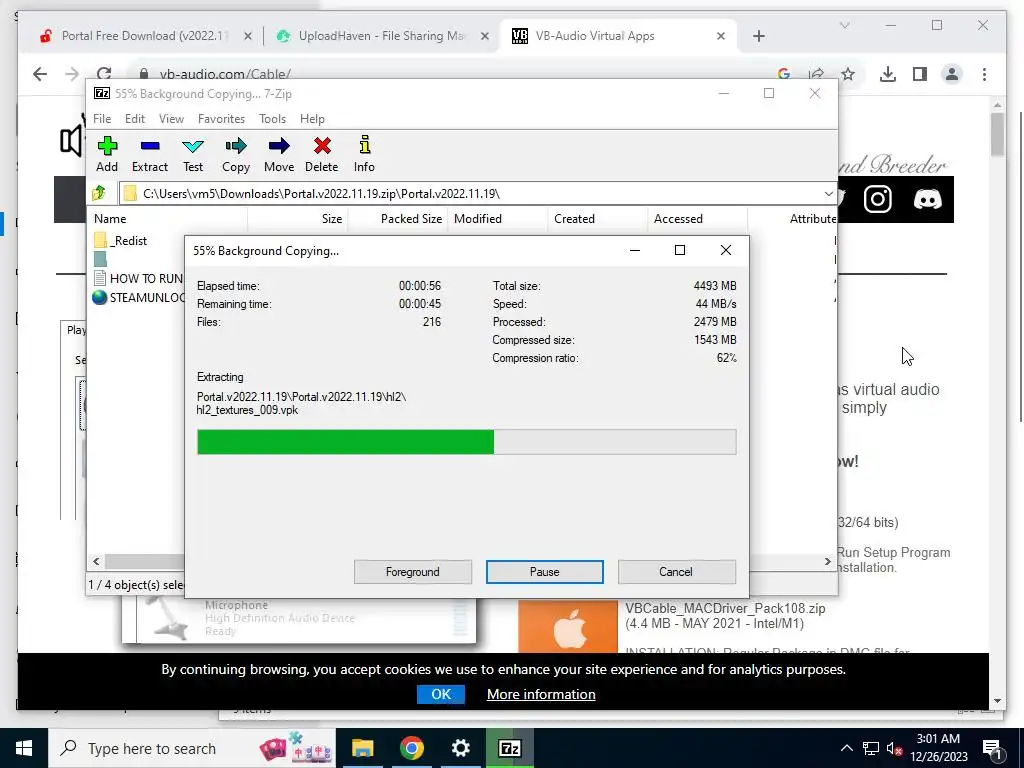Click the Google icon in the address bar
1024x768 pixels.
784,74
